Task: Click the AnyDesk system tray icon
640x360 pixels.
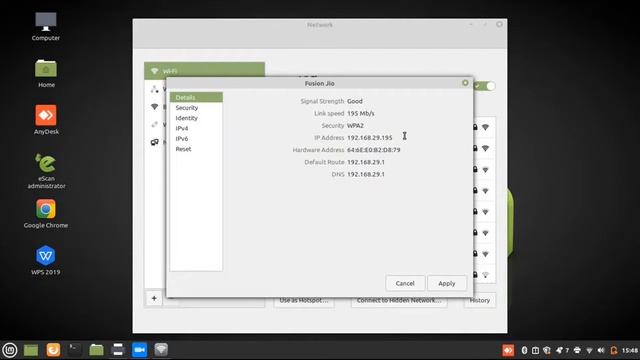Action: click(508, 350)
